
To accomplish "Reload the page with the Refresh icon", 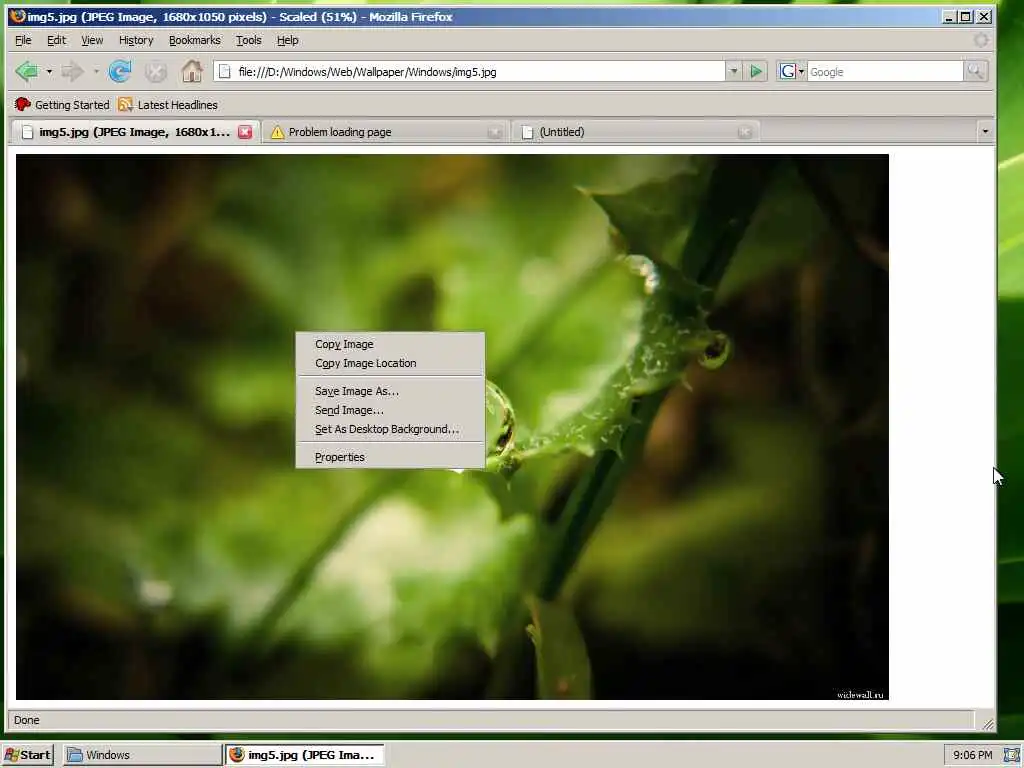I will pos(120,71).
